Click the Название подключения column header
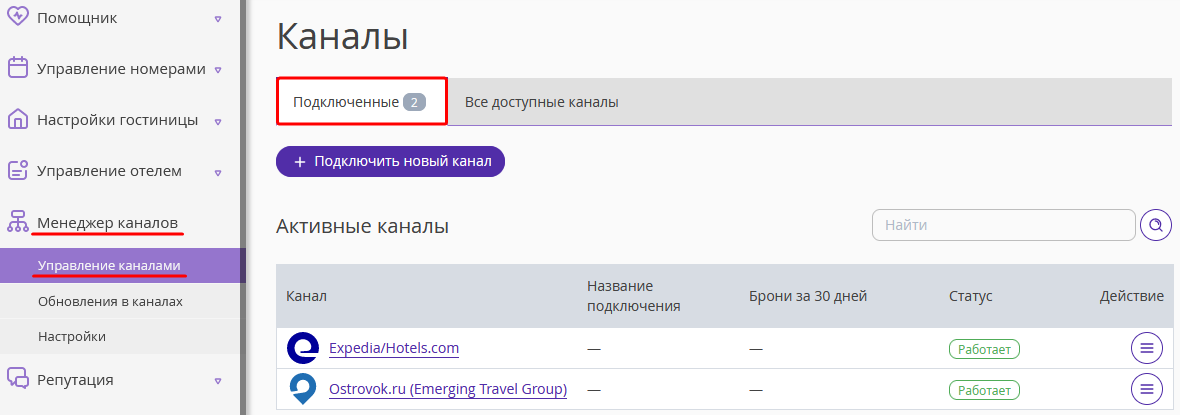 pyautogui.click(x=634, y=296)
